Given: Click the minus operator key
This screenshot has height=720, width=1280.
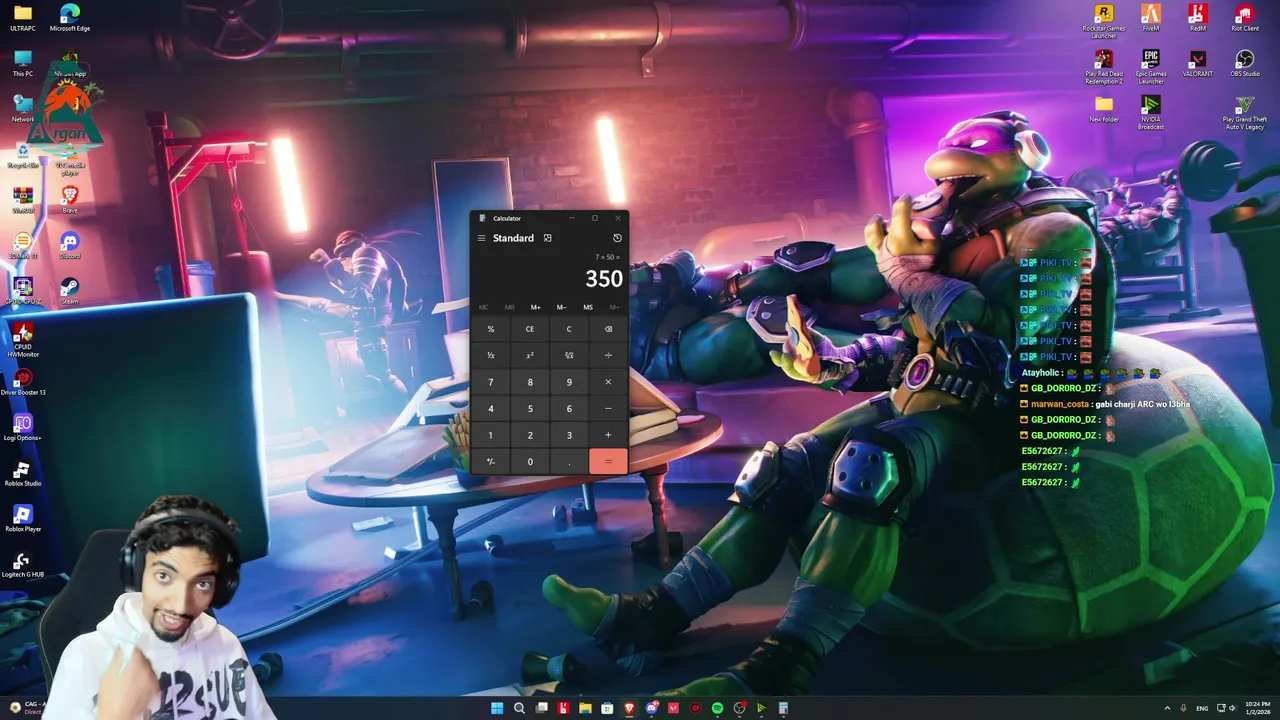Looking at the screenshot, I should pos(608,408).
